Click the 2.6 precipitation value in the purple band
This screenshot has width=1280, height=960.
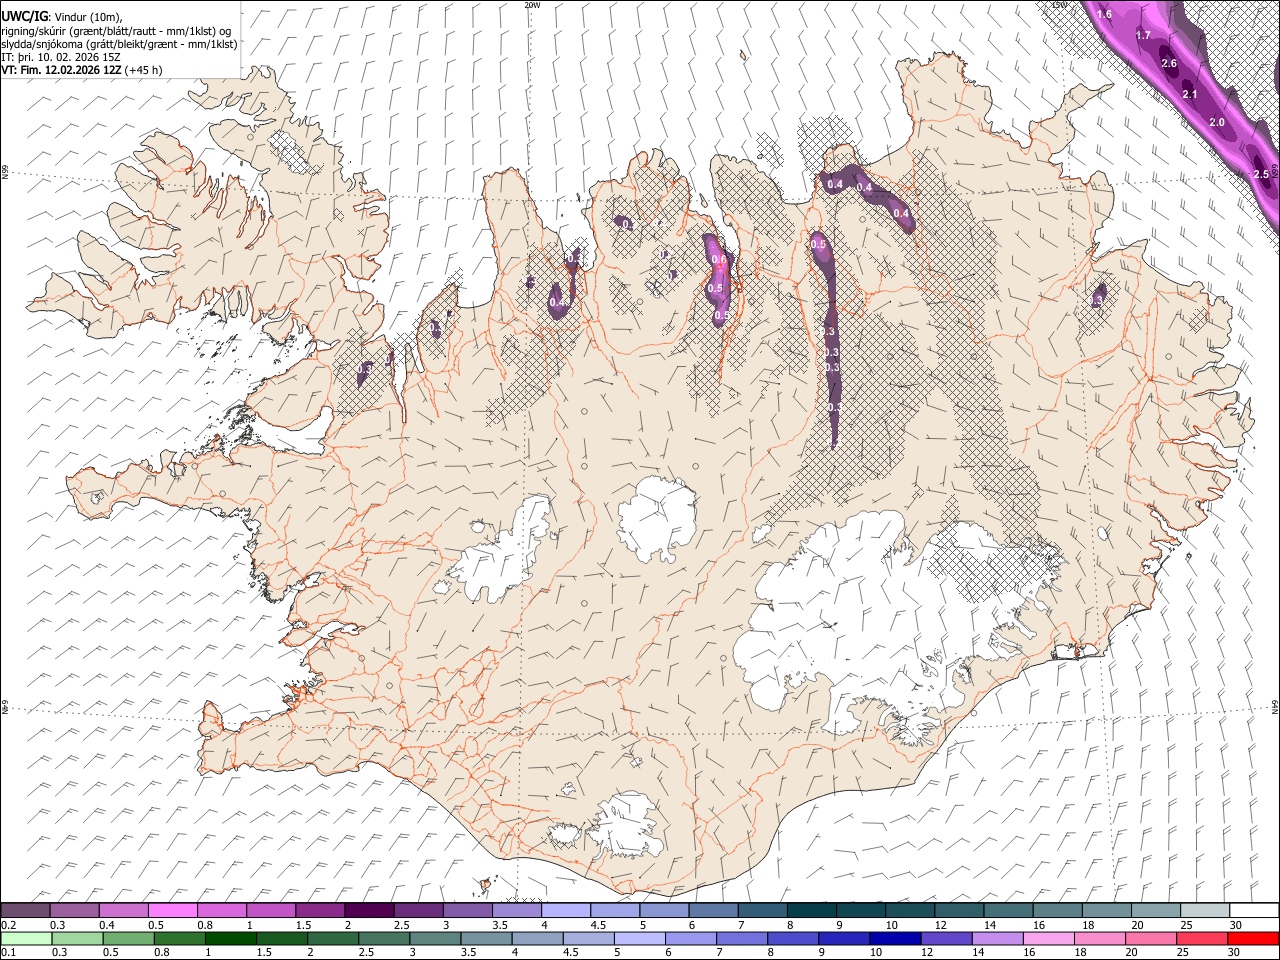(x=1169, y=64)
